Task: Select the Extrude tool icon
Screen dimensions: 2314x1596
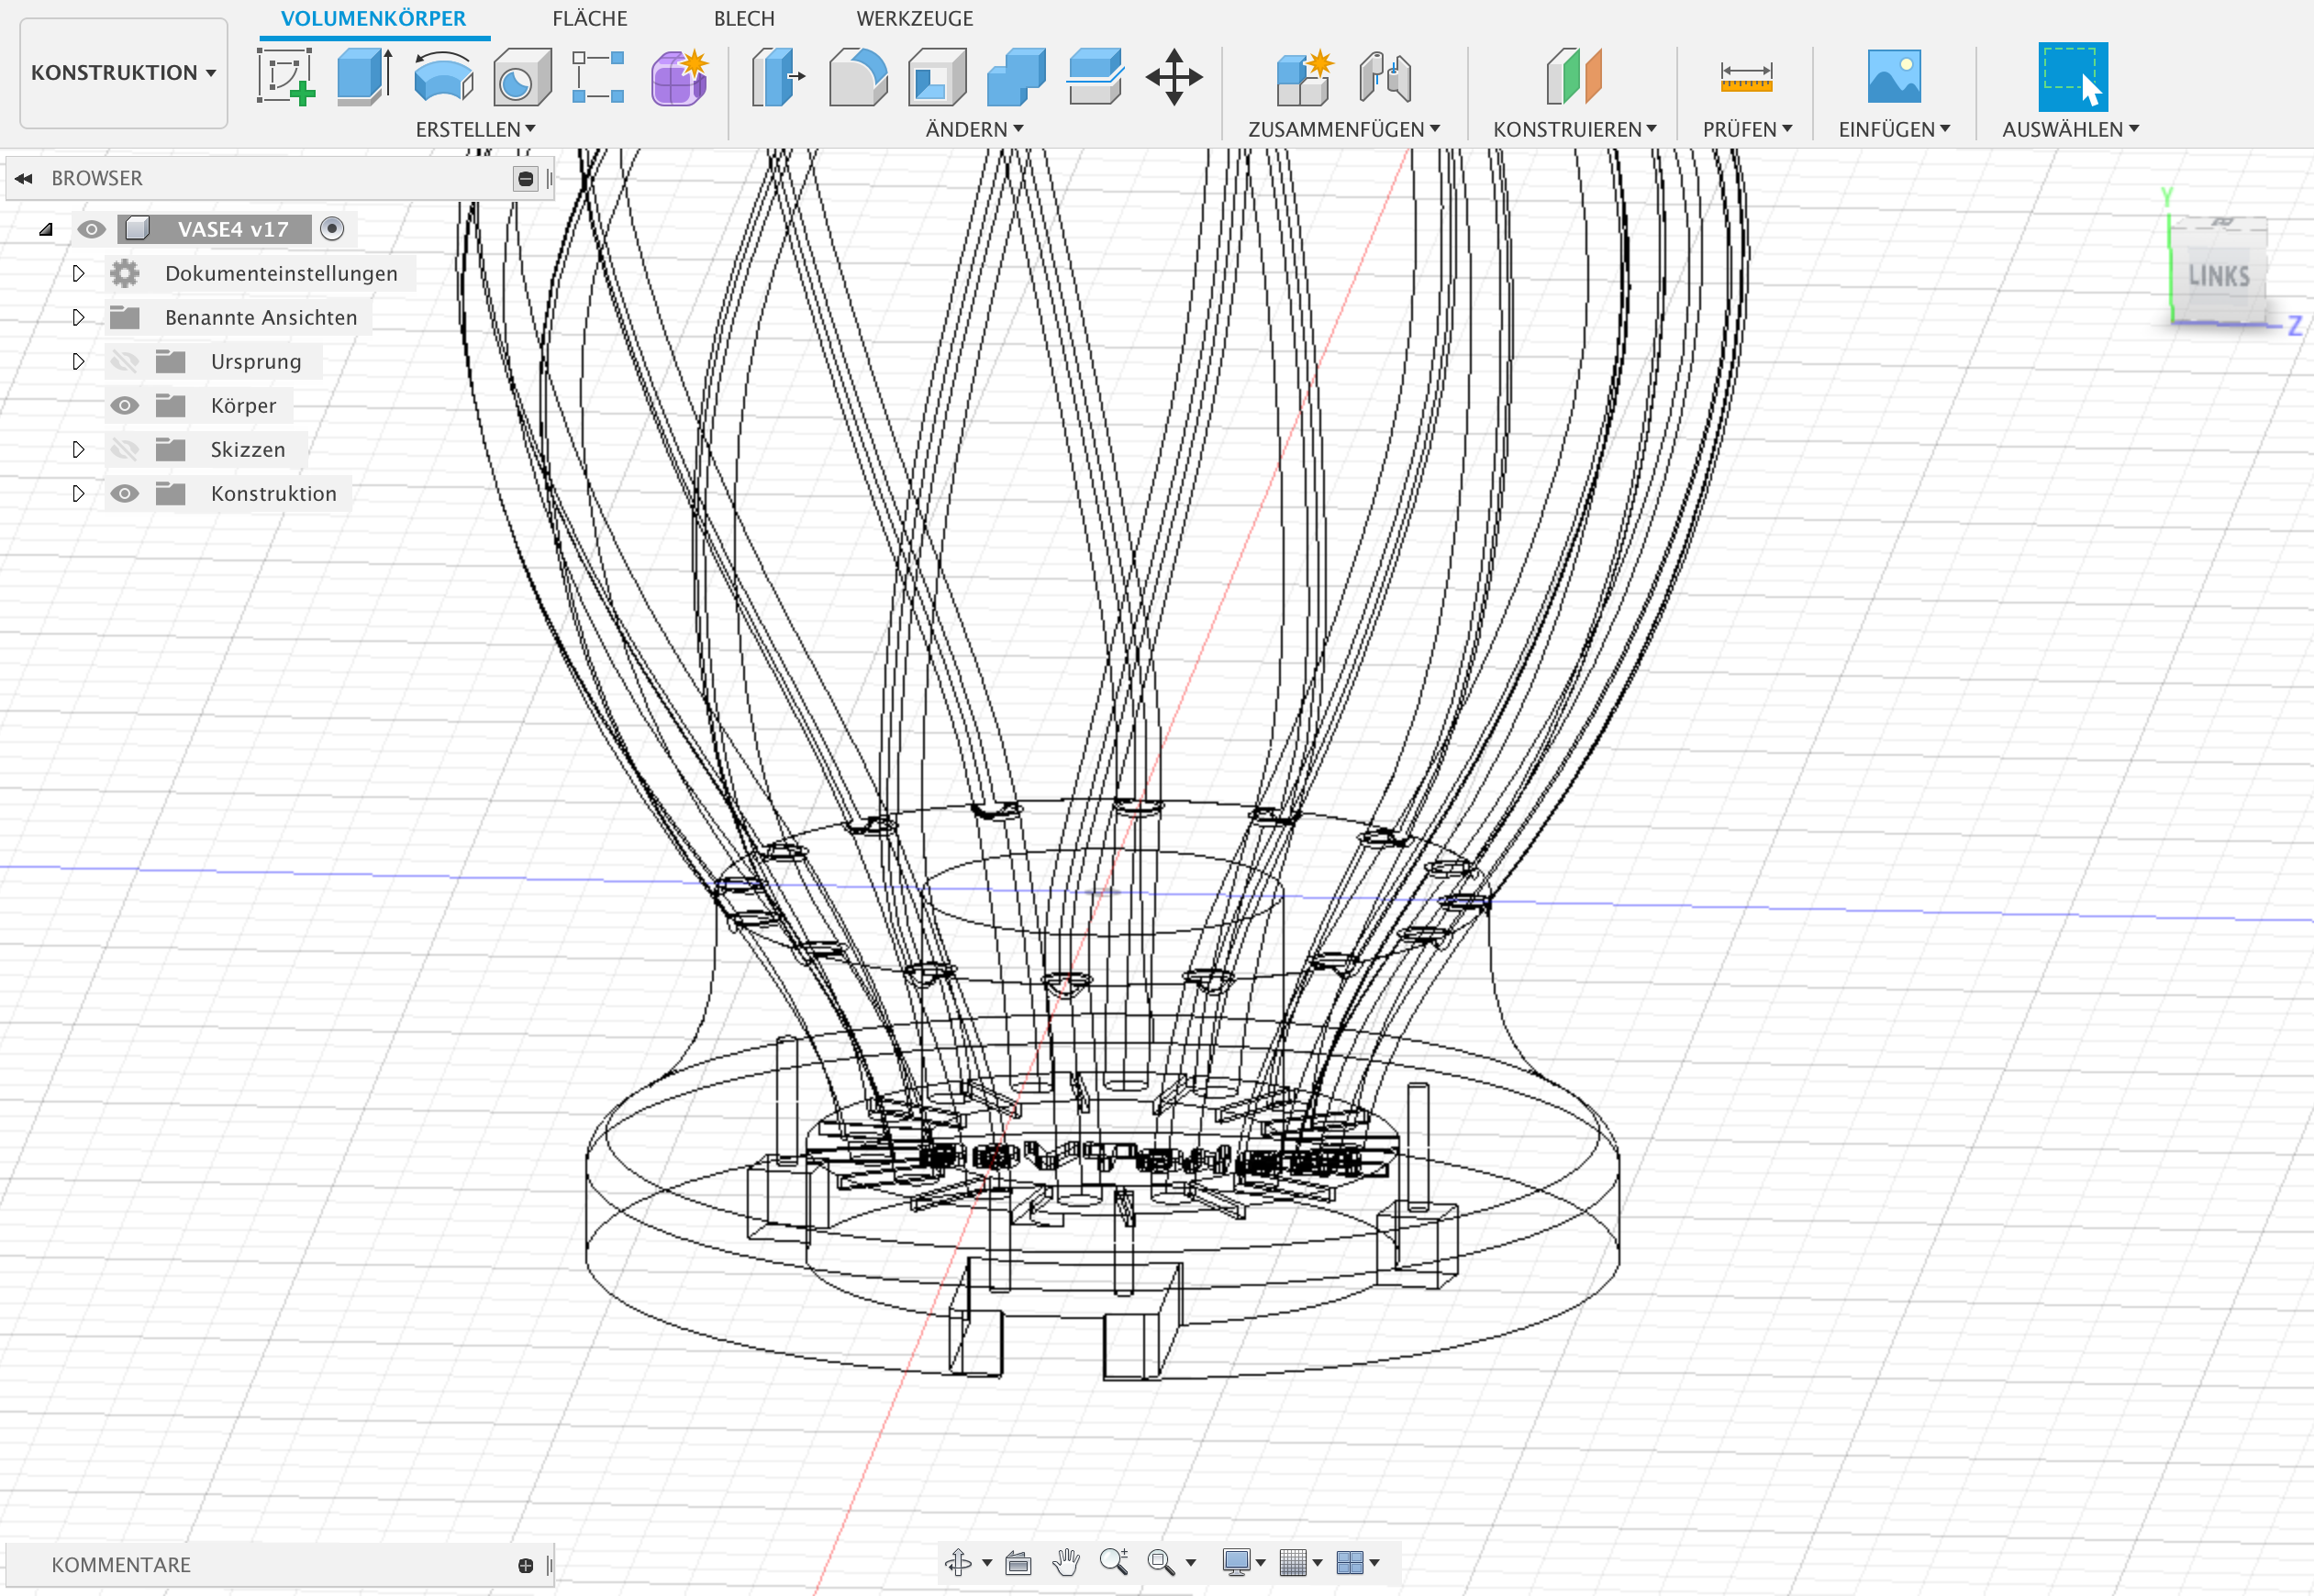Action: click(x=364, y=76)
